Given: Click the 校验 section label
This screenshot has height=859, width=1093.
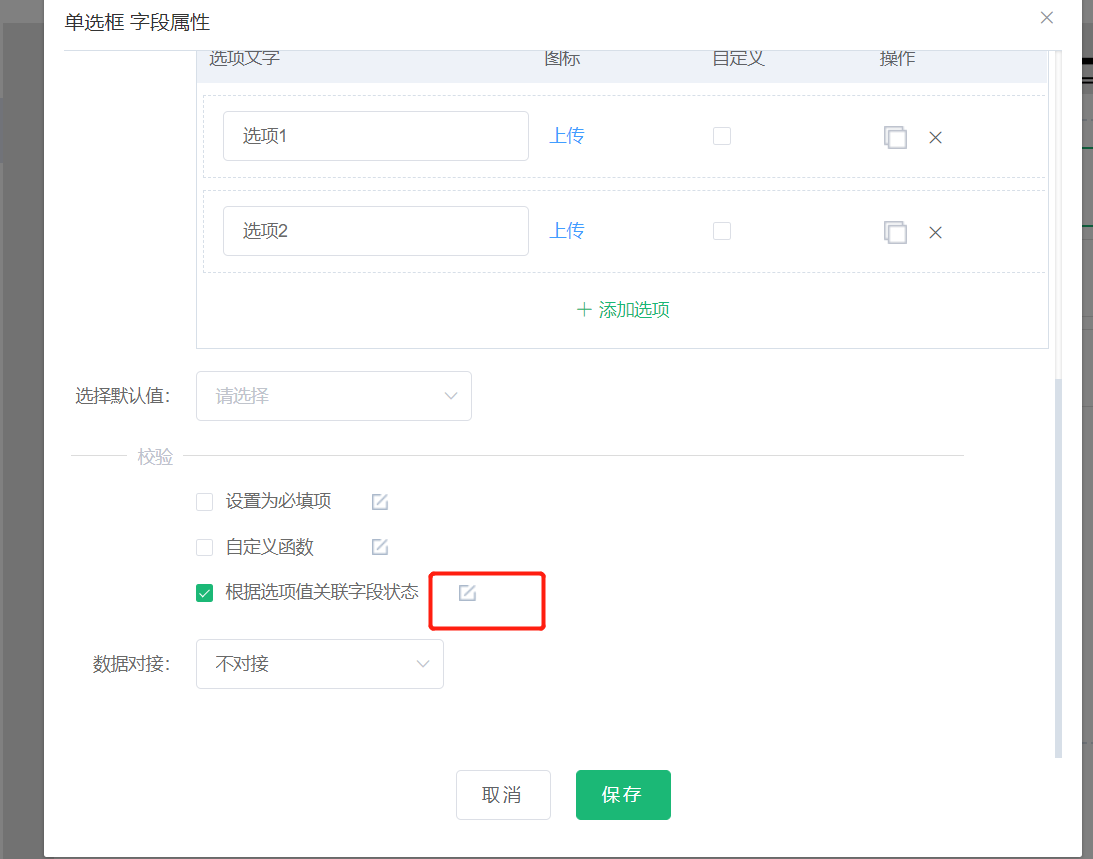Looking at the screenshot, I should coord(155,457).
